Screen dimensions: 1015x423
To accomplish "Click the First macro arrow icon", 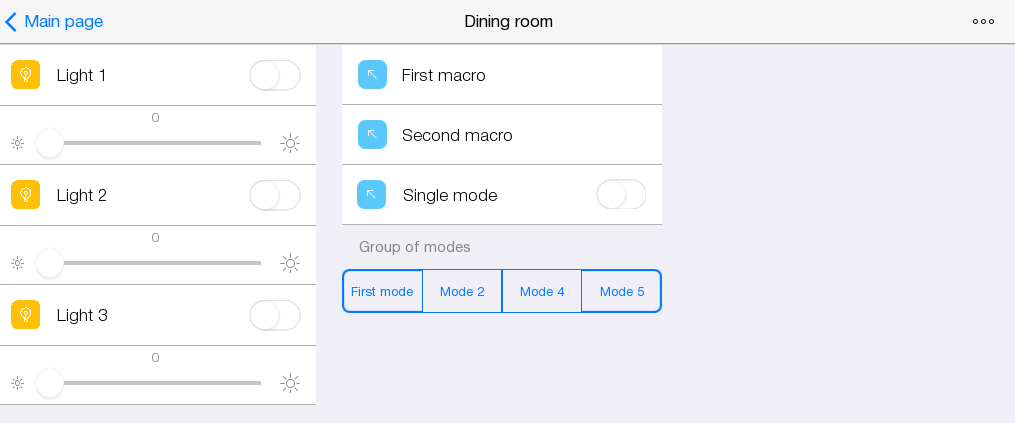I will tap(372, 75).
